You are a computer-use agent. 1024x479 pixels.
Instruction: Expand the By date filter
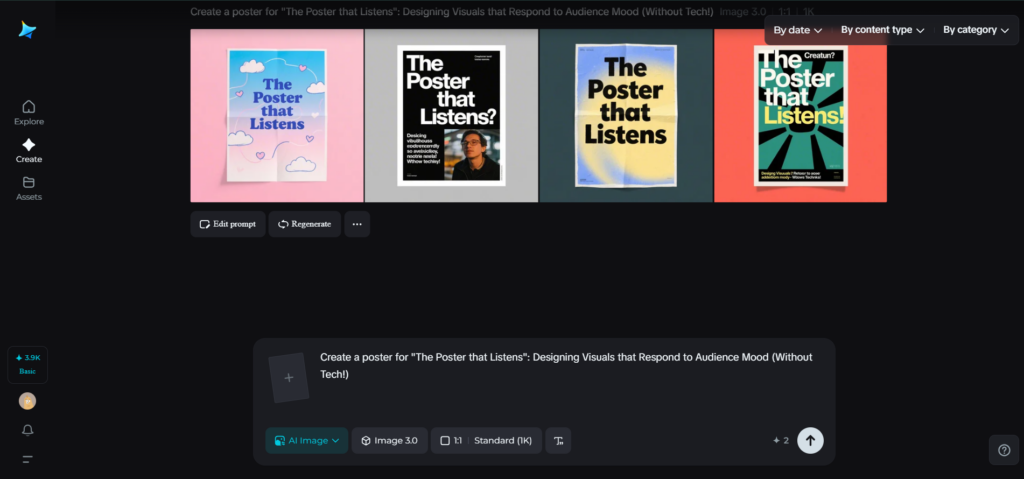(x=797, y=30)
